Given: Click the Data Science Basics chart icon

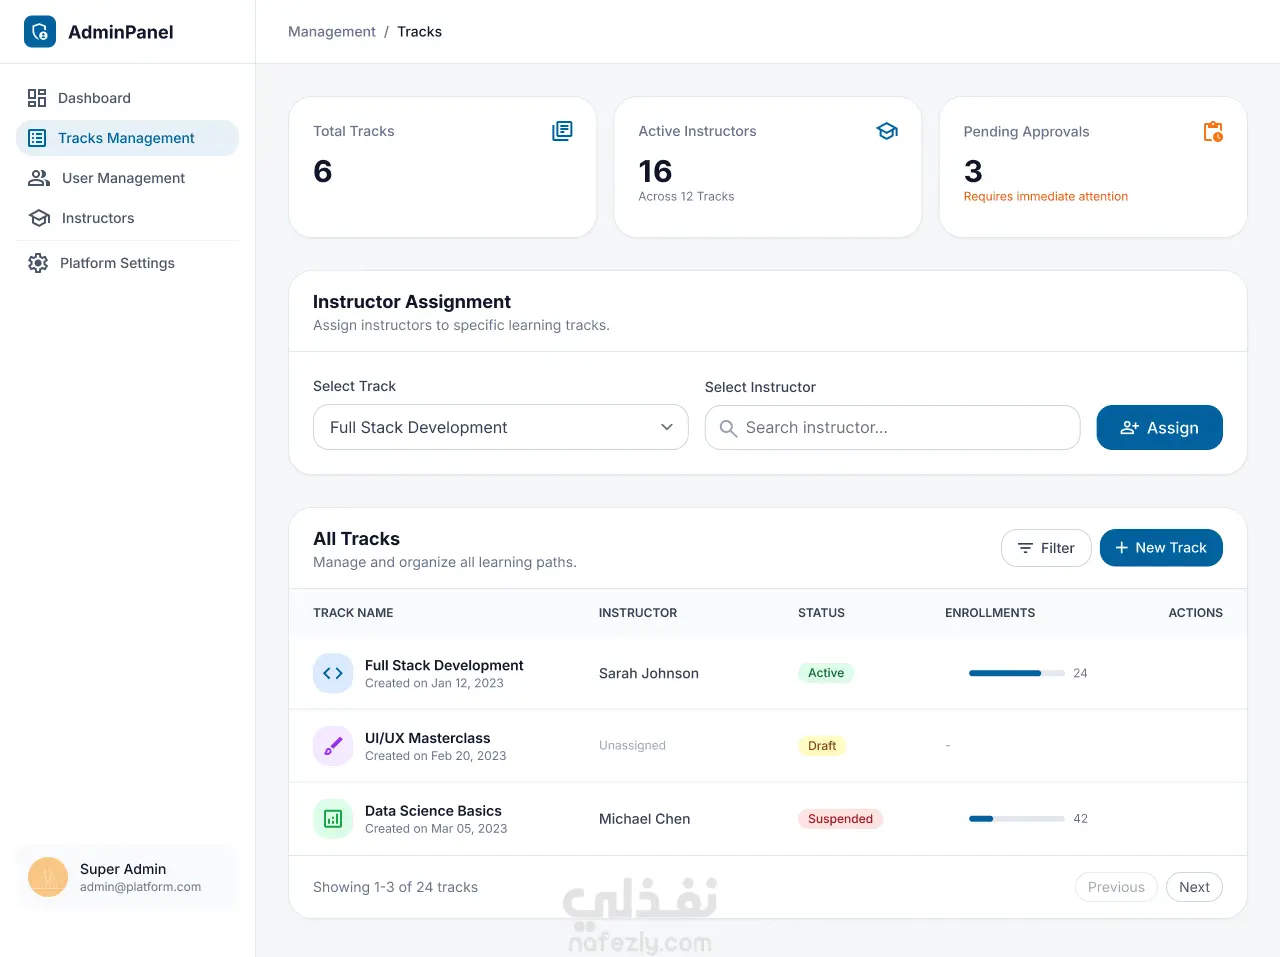Looking at the screenshot, I should click(x=333, y=819).
